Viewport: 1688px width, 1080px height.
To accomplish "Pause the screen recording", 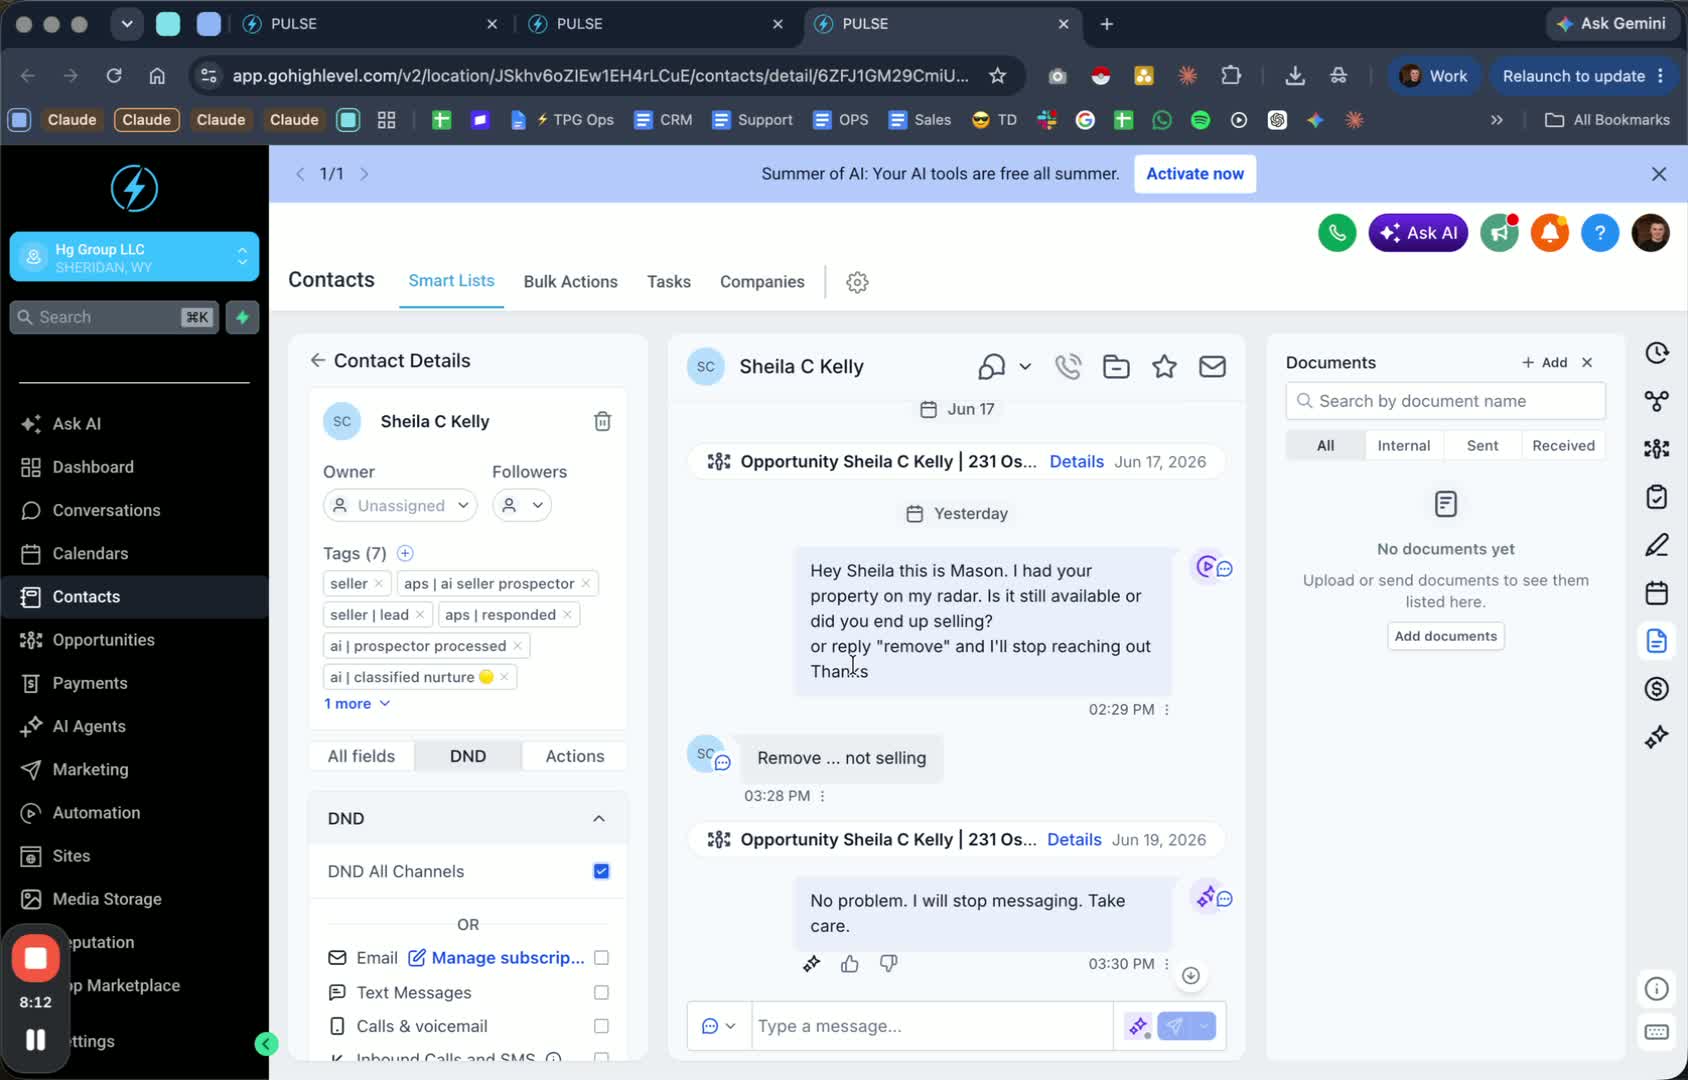I will [x=36, y=1040].
